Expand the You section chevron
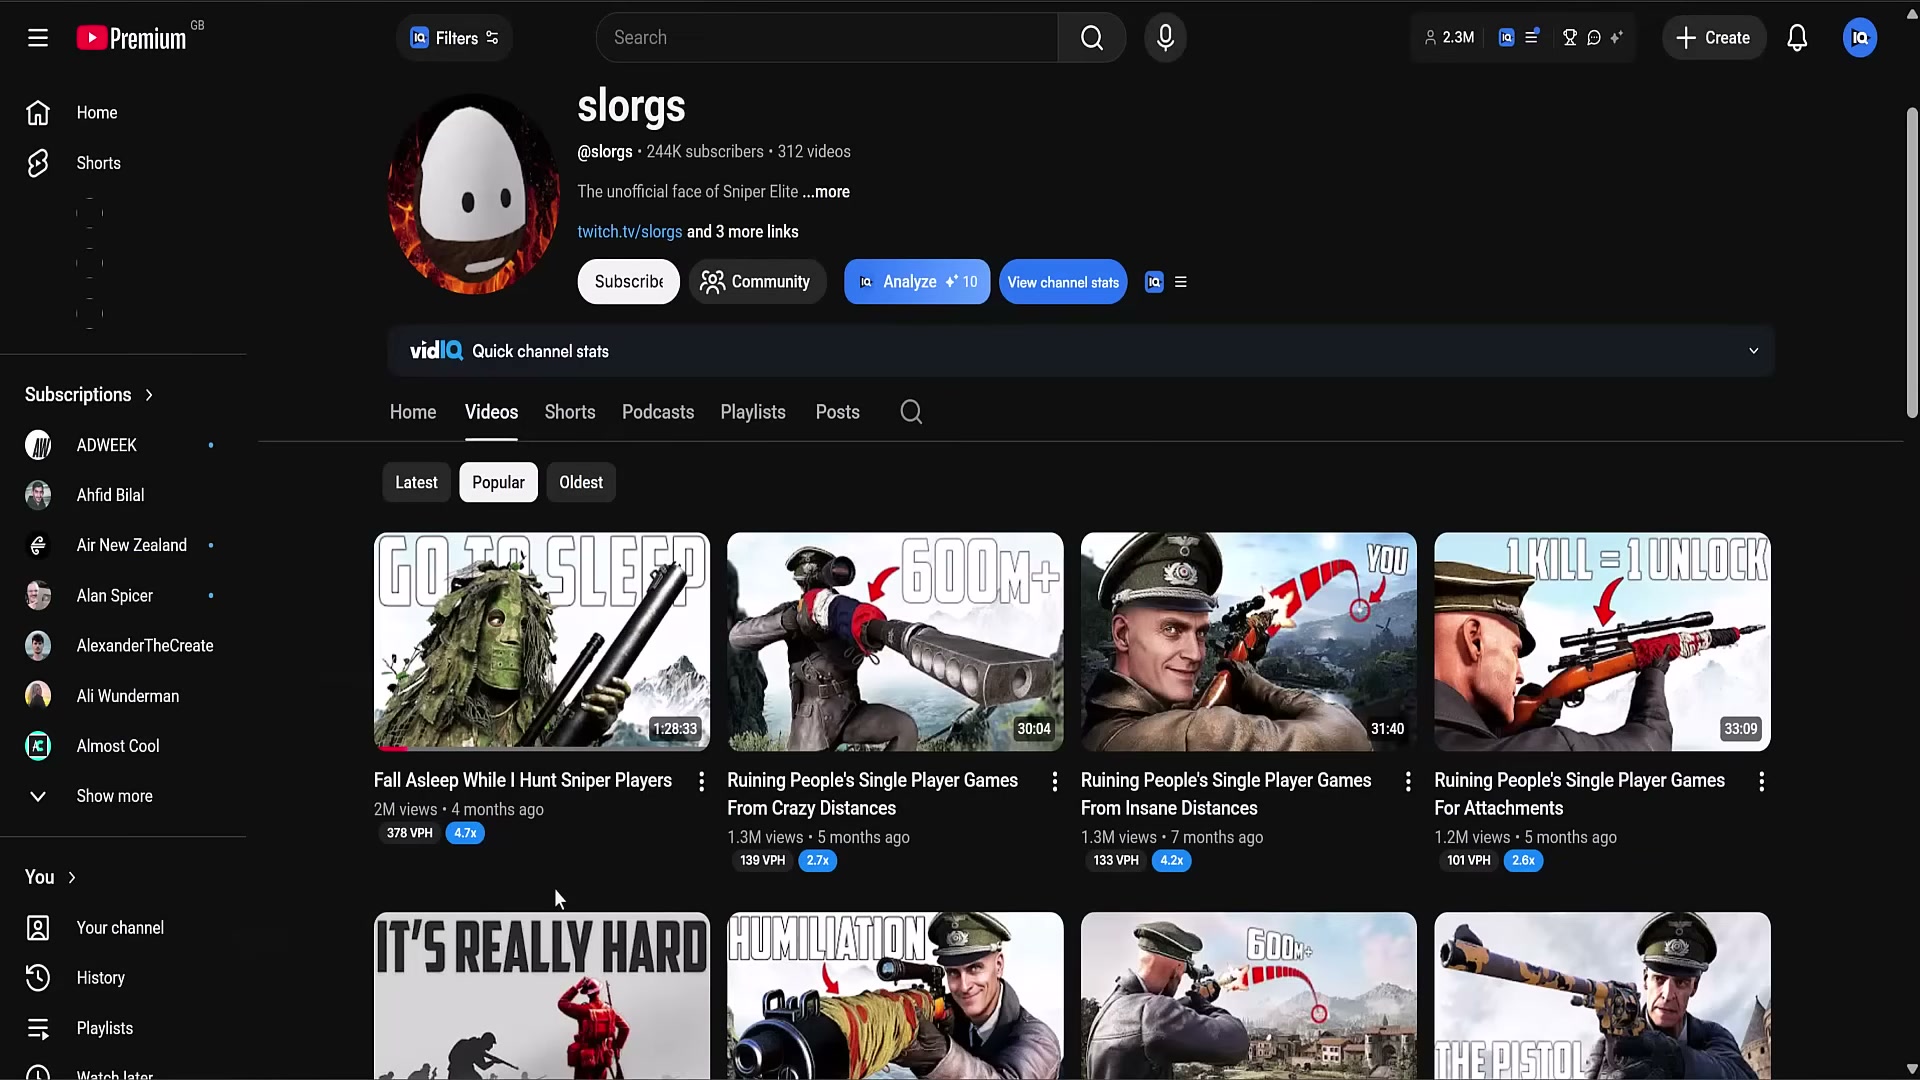This screenshot has width=1920, height=1080. [72, 877]
